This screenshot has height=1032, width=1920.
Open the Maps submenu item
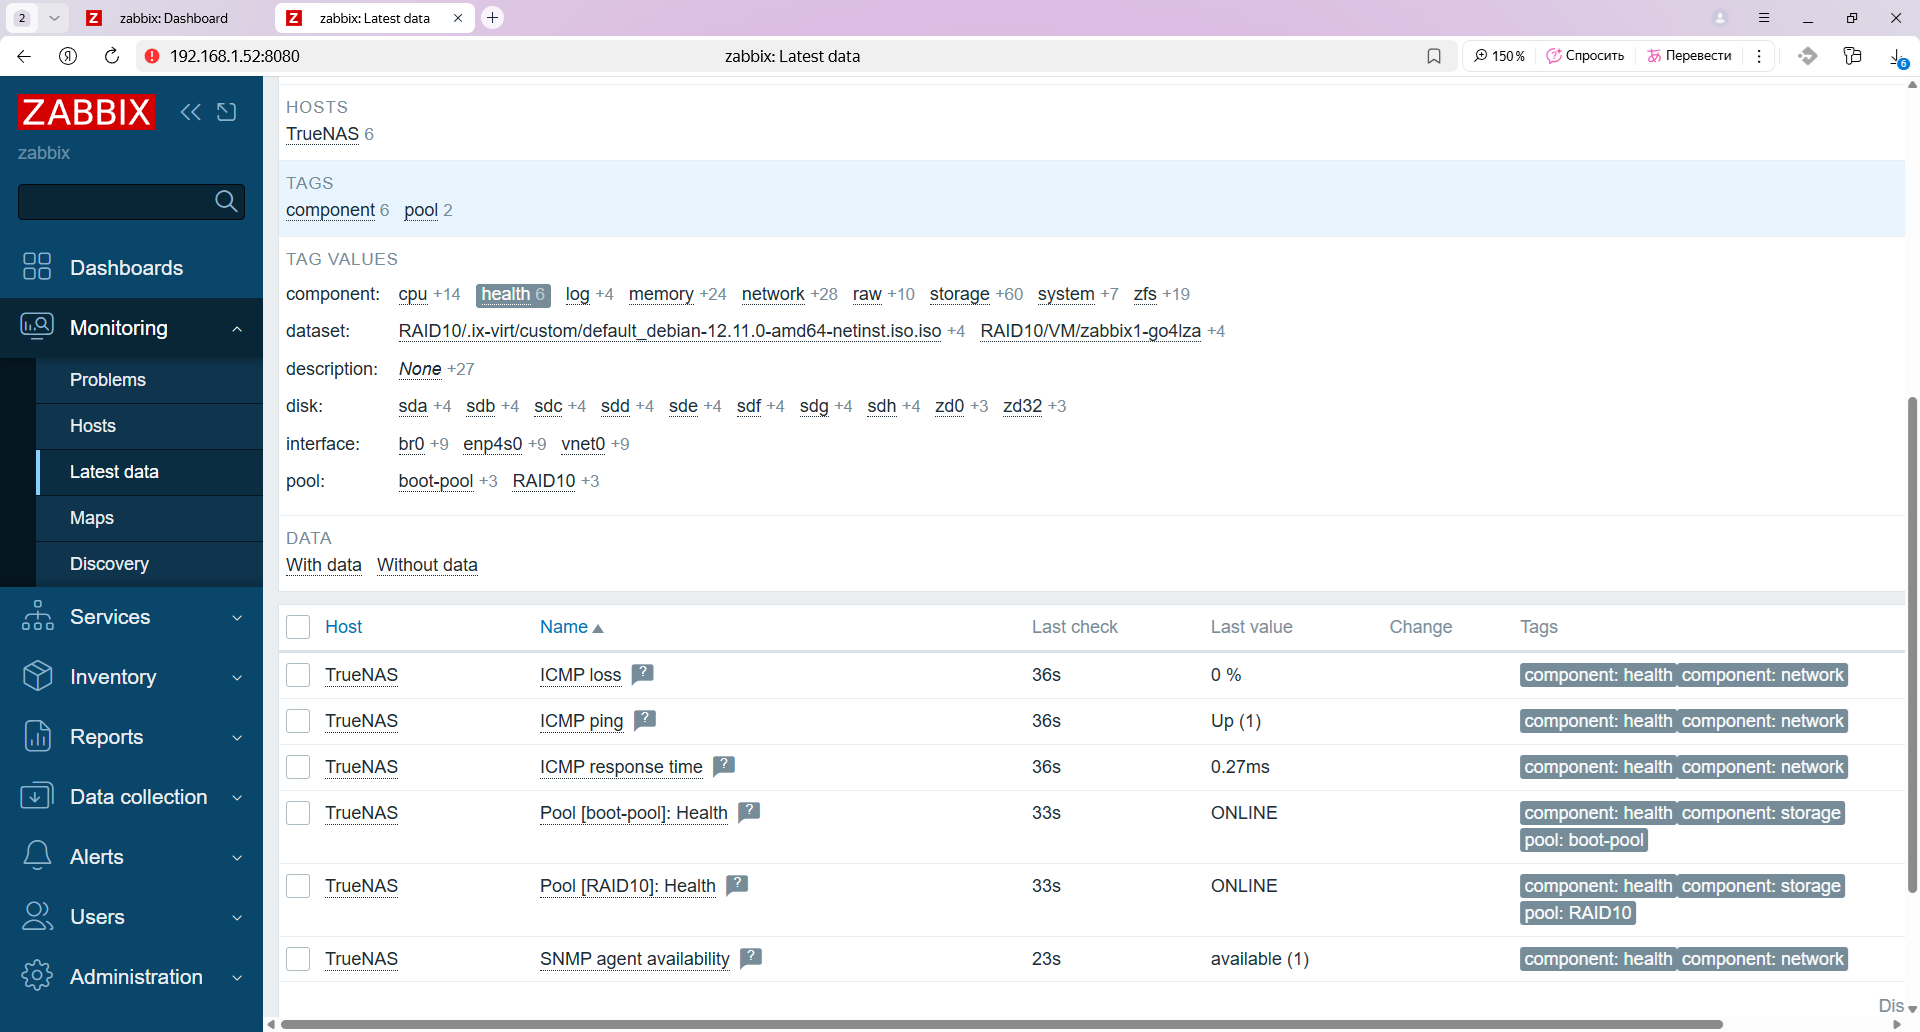(x=150, y=518)
